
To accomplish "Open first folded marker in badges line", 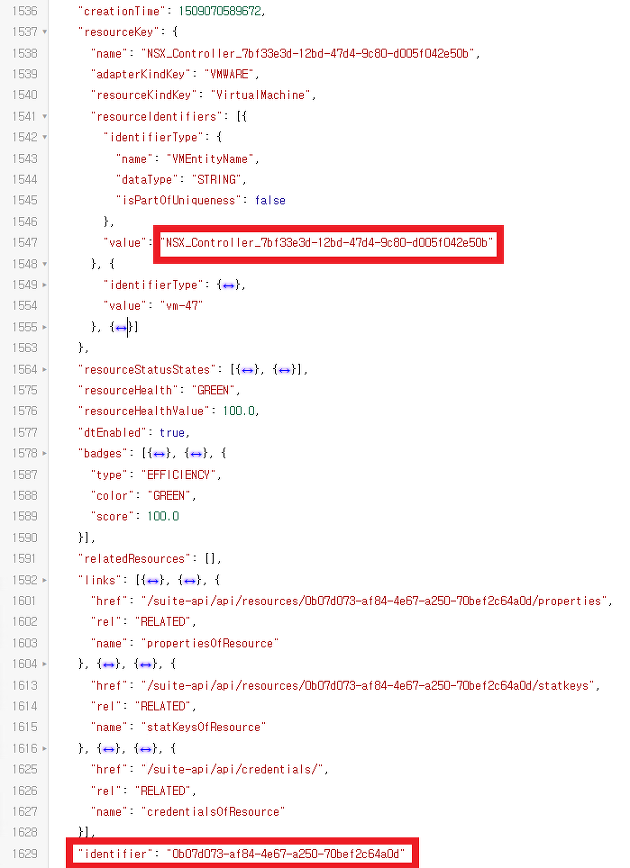I will pos(159,454).
